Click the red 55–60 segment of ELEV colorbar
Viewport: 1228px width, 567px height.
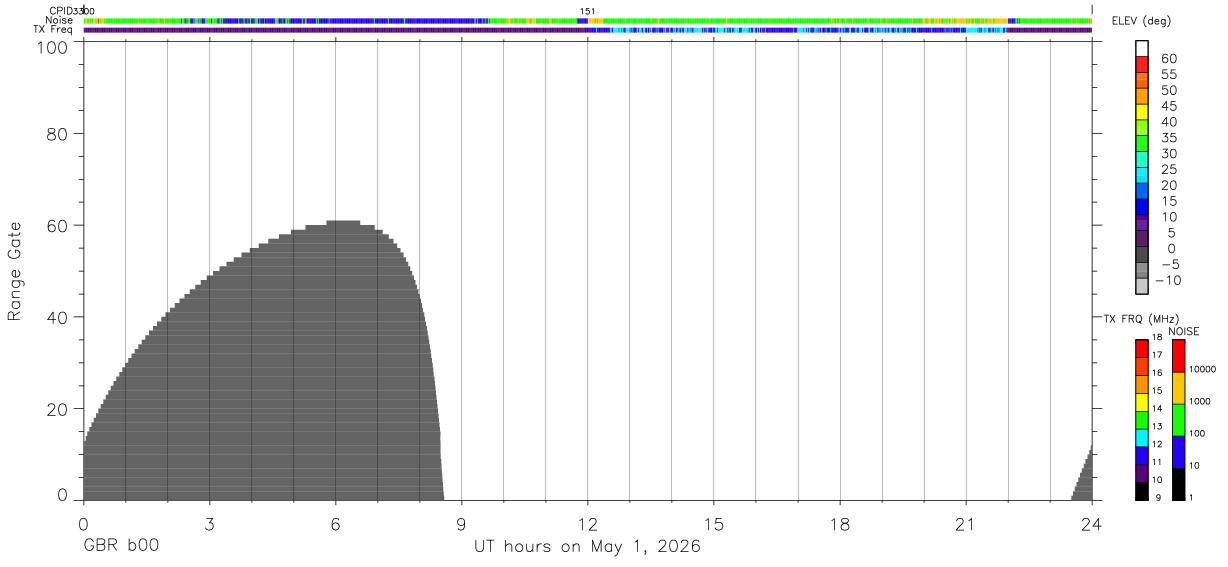[1142, 65]
